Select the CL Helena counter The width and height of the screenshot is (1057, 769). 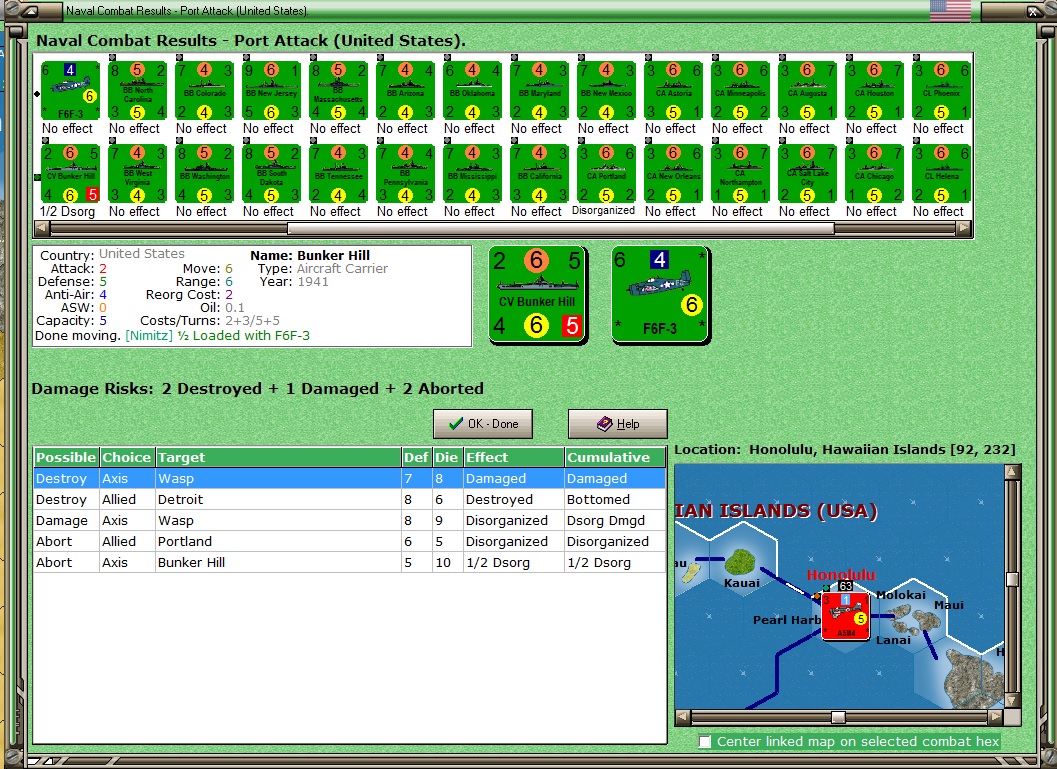(x=941, y=175)
